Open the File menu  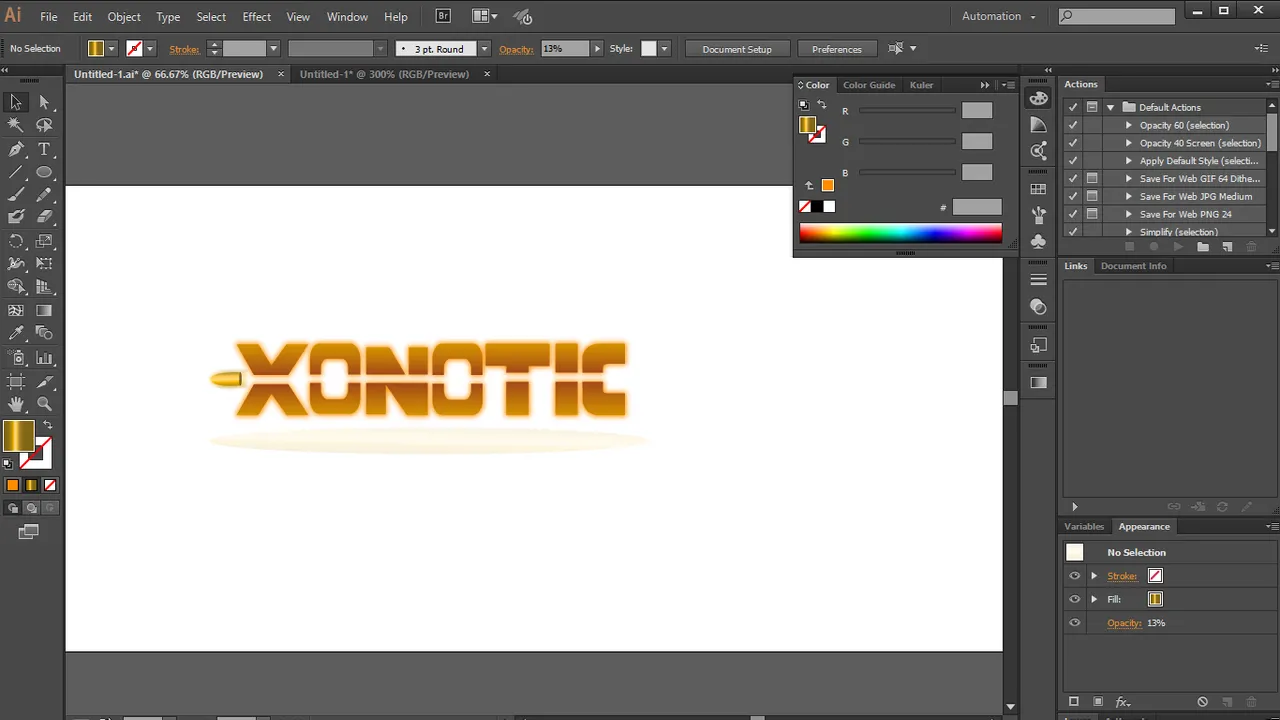click(x=48, y=17)
